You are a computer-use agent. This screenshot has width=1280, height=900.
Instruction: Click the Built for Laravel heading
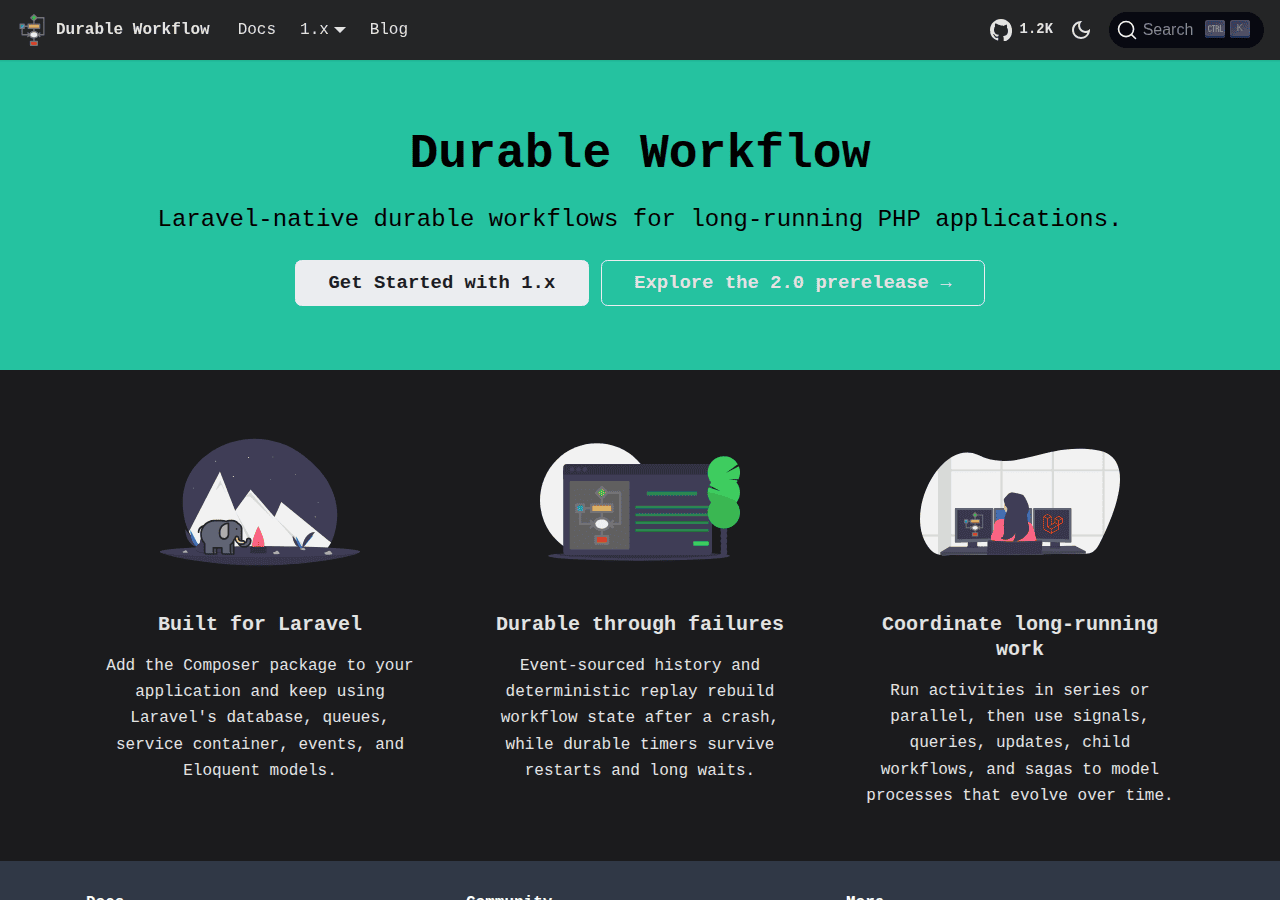point(260,624)
